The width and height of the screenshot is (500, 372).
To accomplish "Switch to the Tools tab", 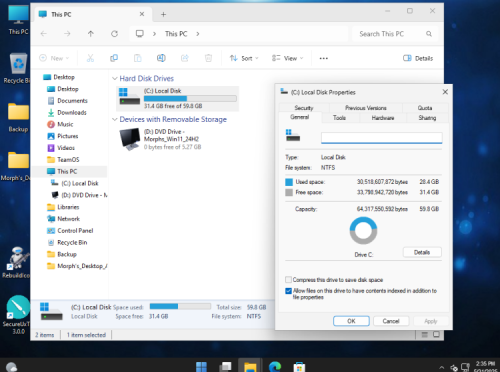I will point(339,118).
